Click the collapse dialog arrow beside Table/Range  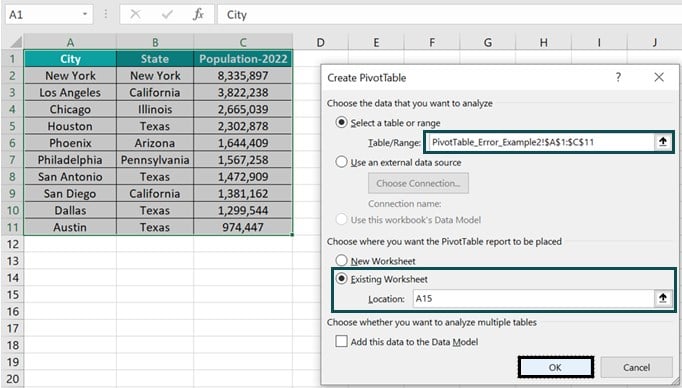(662, 142)
